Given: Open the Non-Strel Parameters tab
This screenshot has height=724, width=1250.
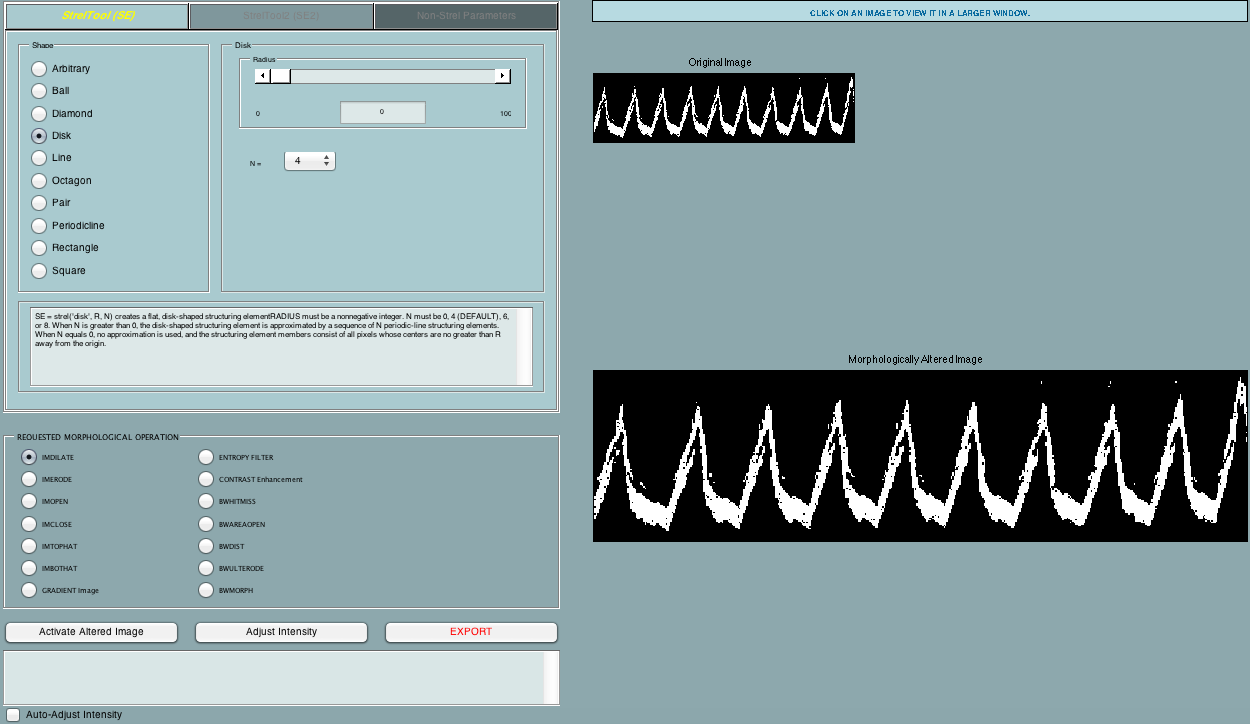Looking at the screenshot, I should (466, 16).
